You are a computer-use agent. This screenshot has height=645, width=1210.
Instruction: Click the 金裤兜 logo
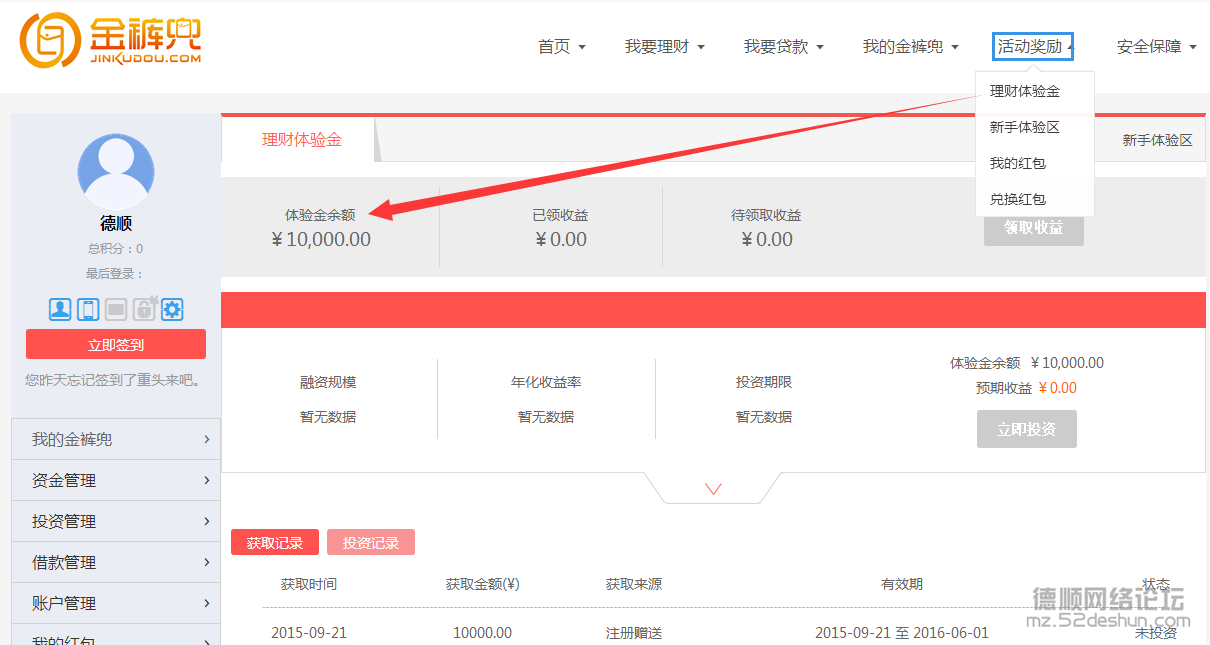coord(110,41)
